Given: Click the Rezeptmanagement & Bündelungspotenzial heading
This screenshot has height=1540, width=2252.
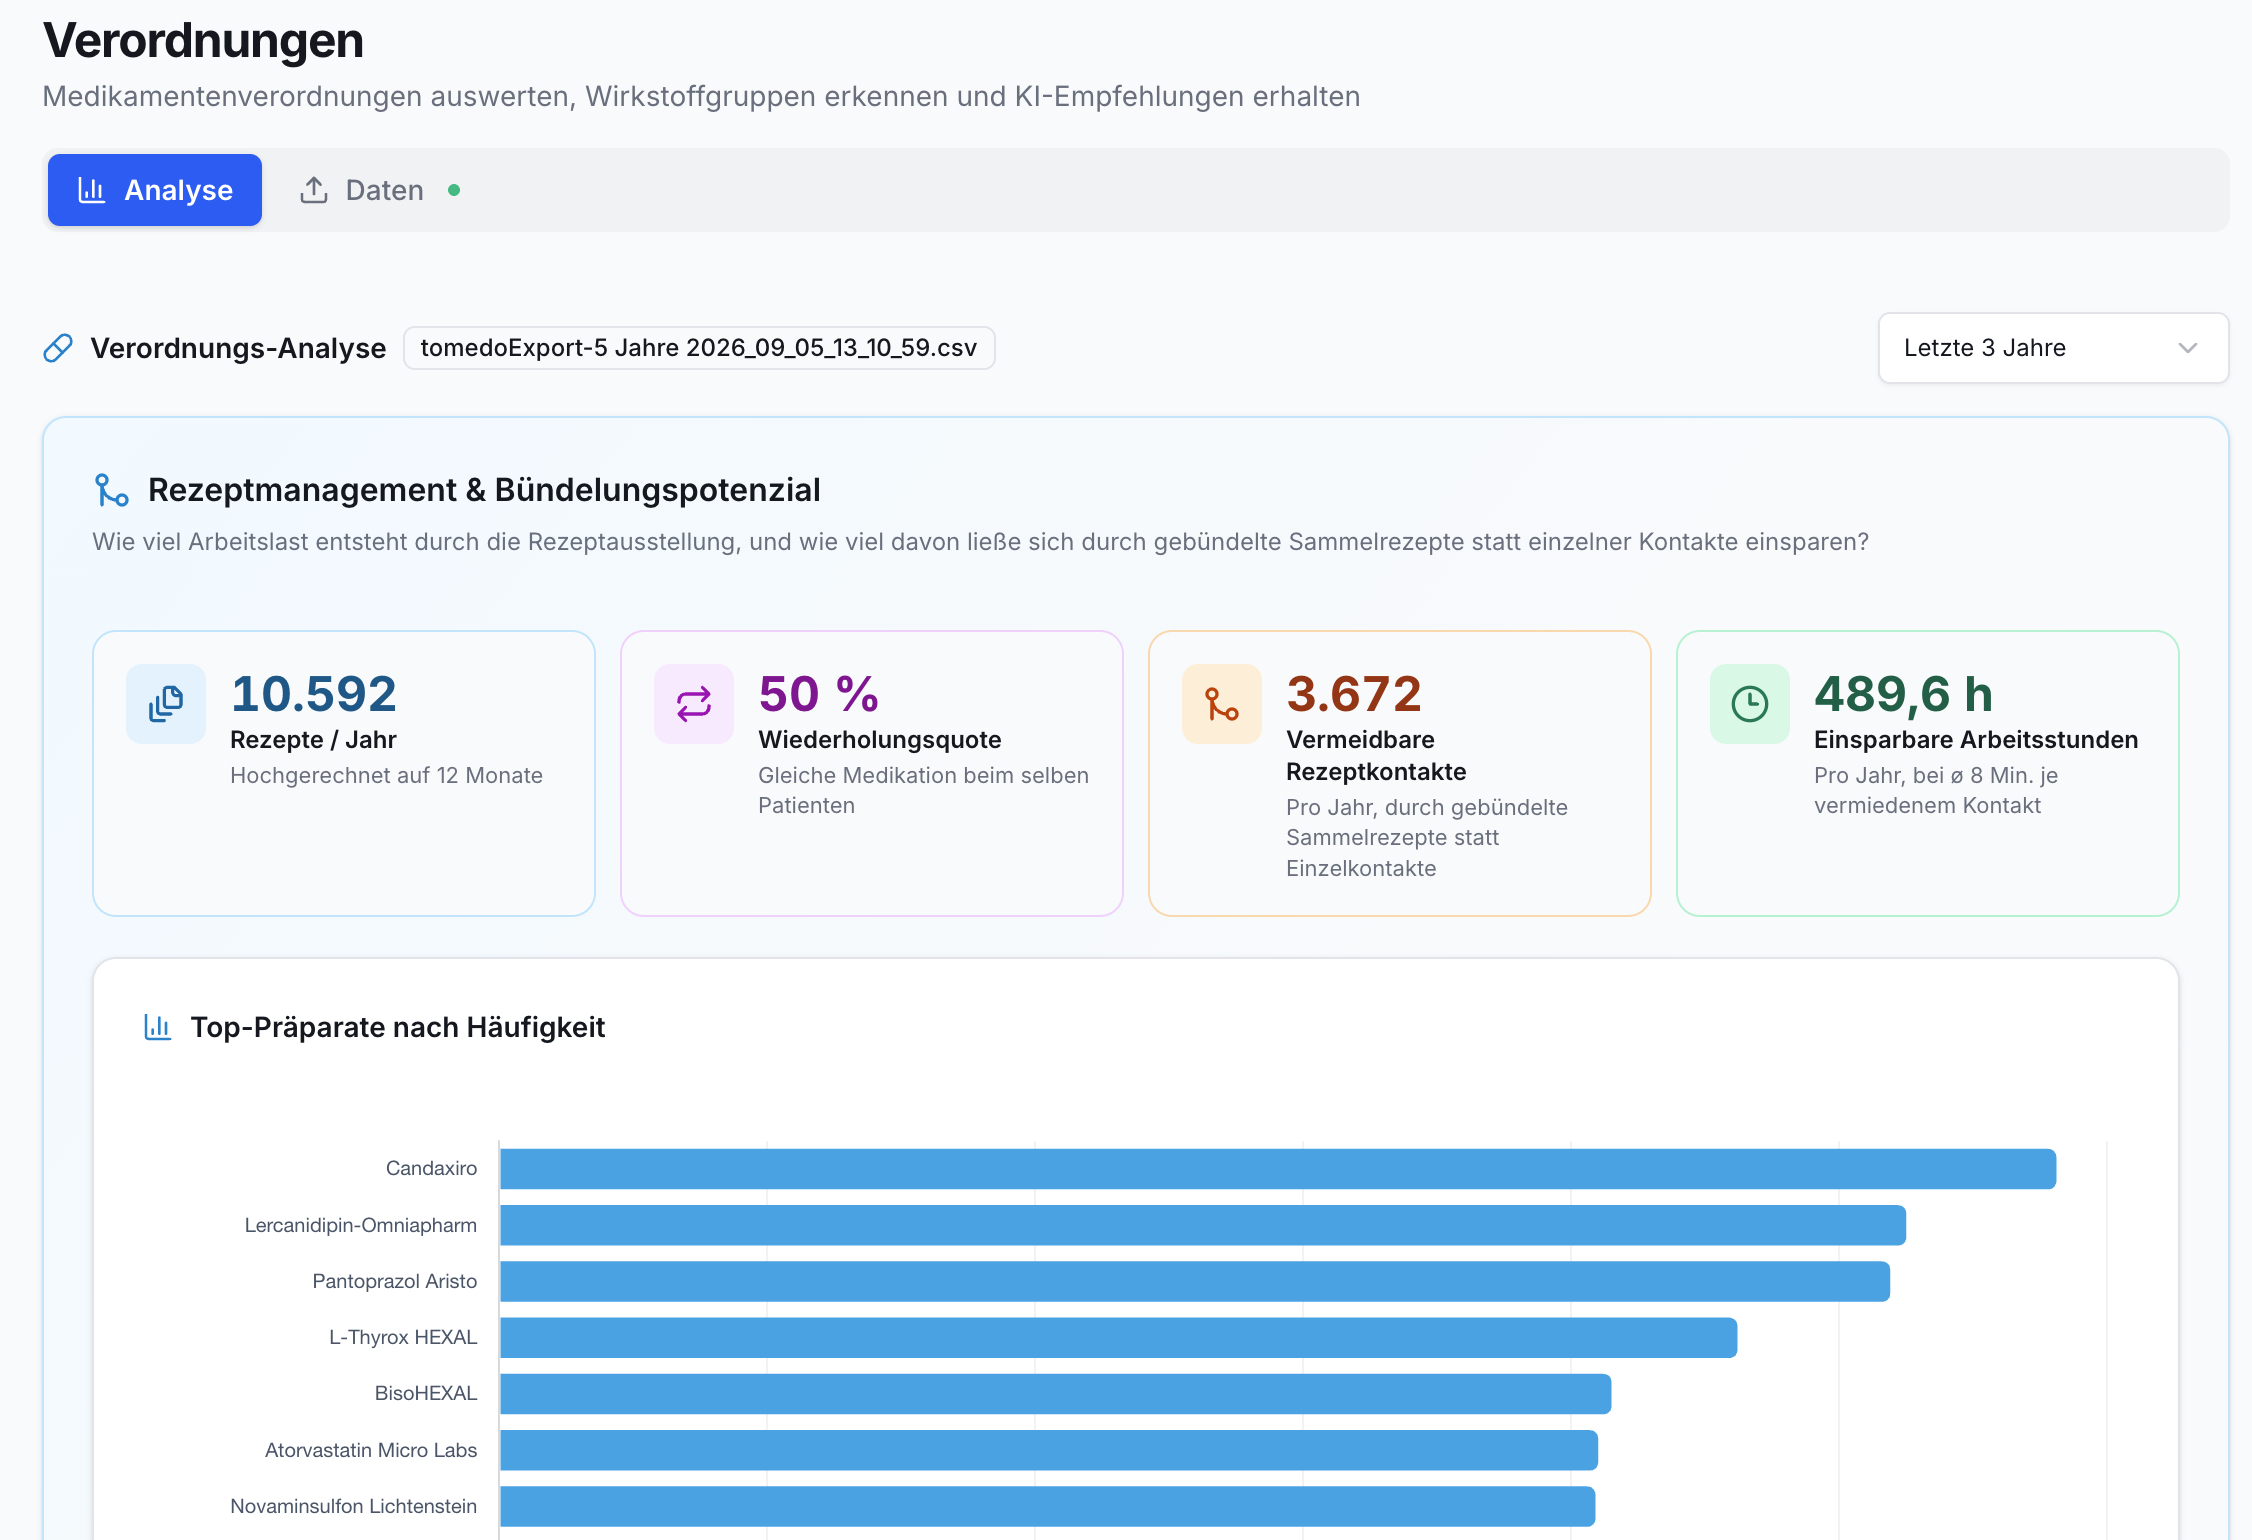Looking at the screenshot, I should (x=484, y=490).
